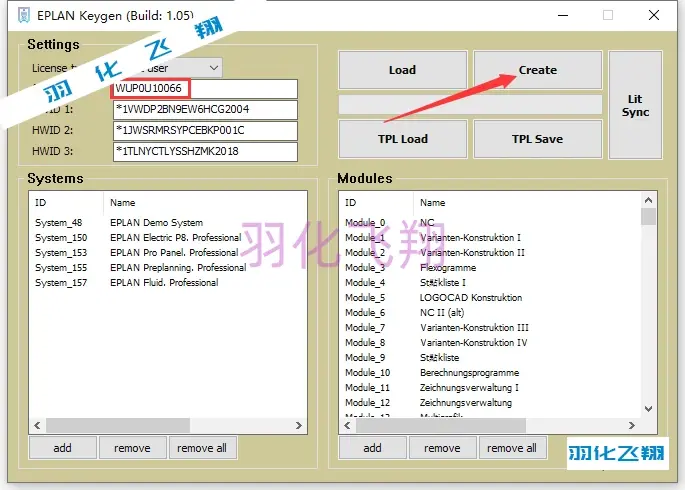Click Systems list scroll left arrow
The width and height of the screenshot is (685, 490).
tap(37, 425)
